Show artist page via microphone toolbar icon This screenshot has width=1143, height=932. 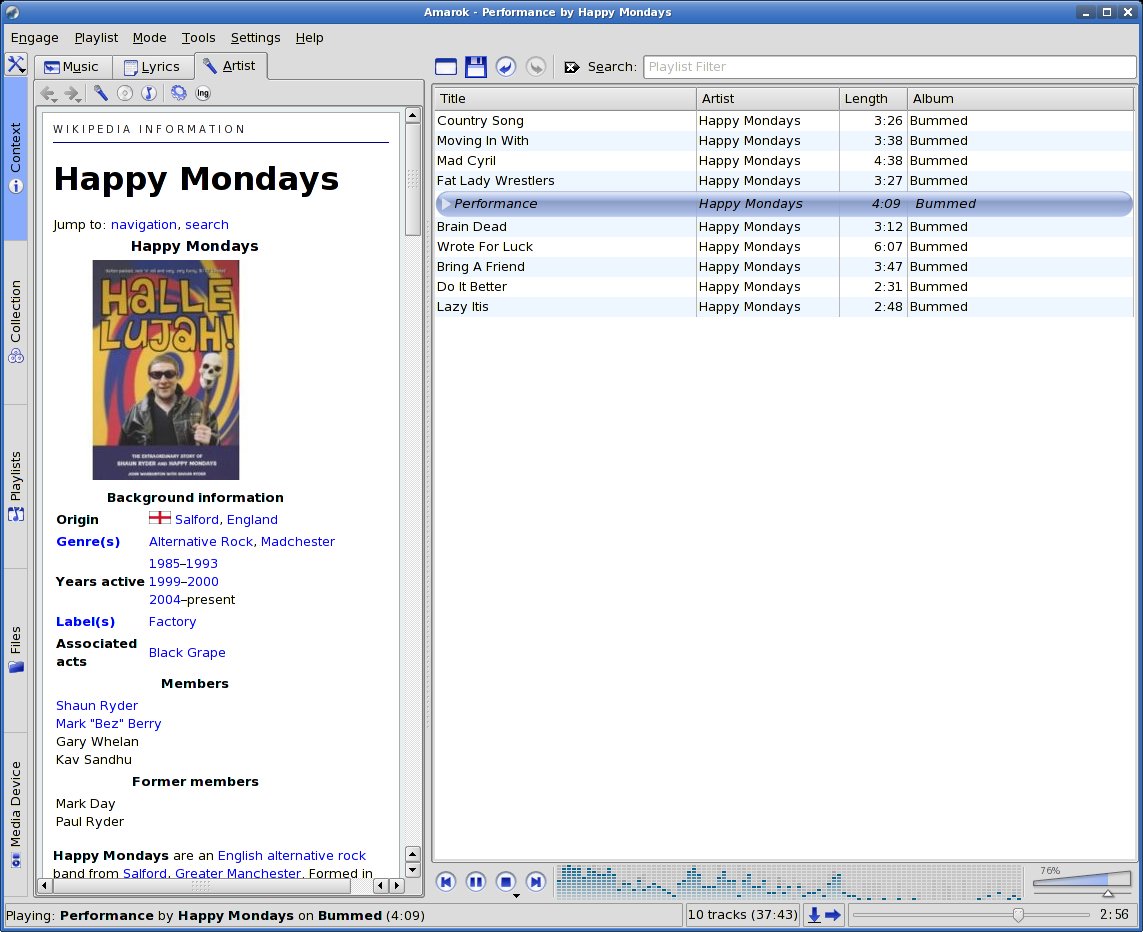pos(101,93)
